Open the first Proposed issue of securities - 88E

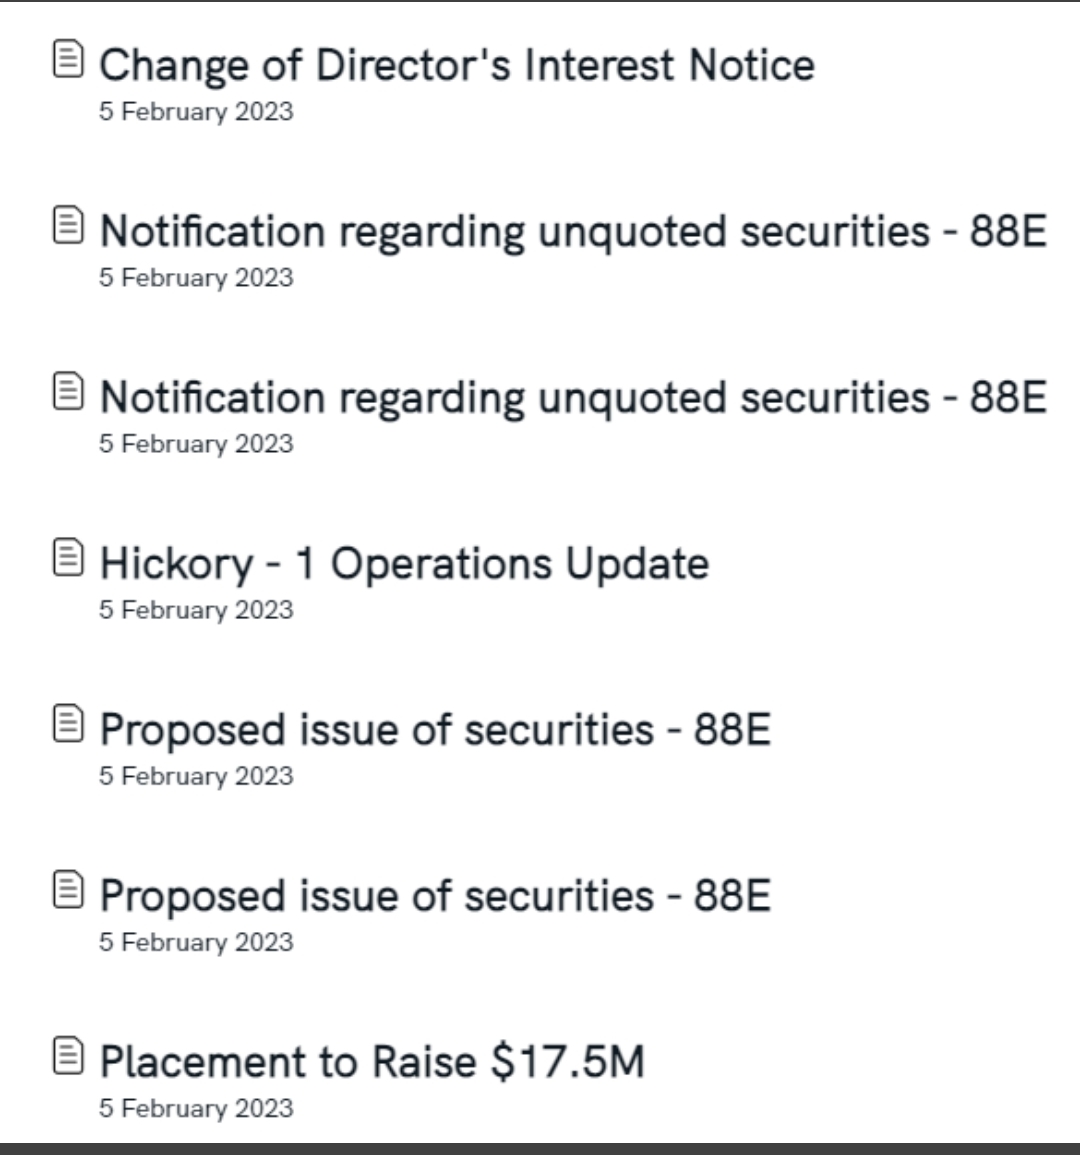click(435, 730)
